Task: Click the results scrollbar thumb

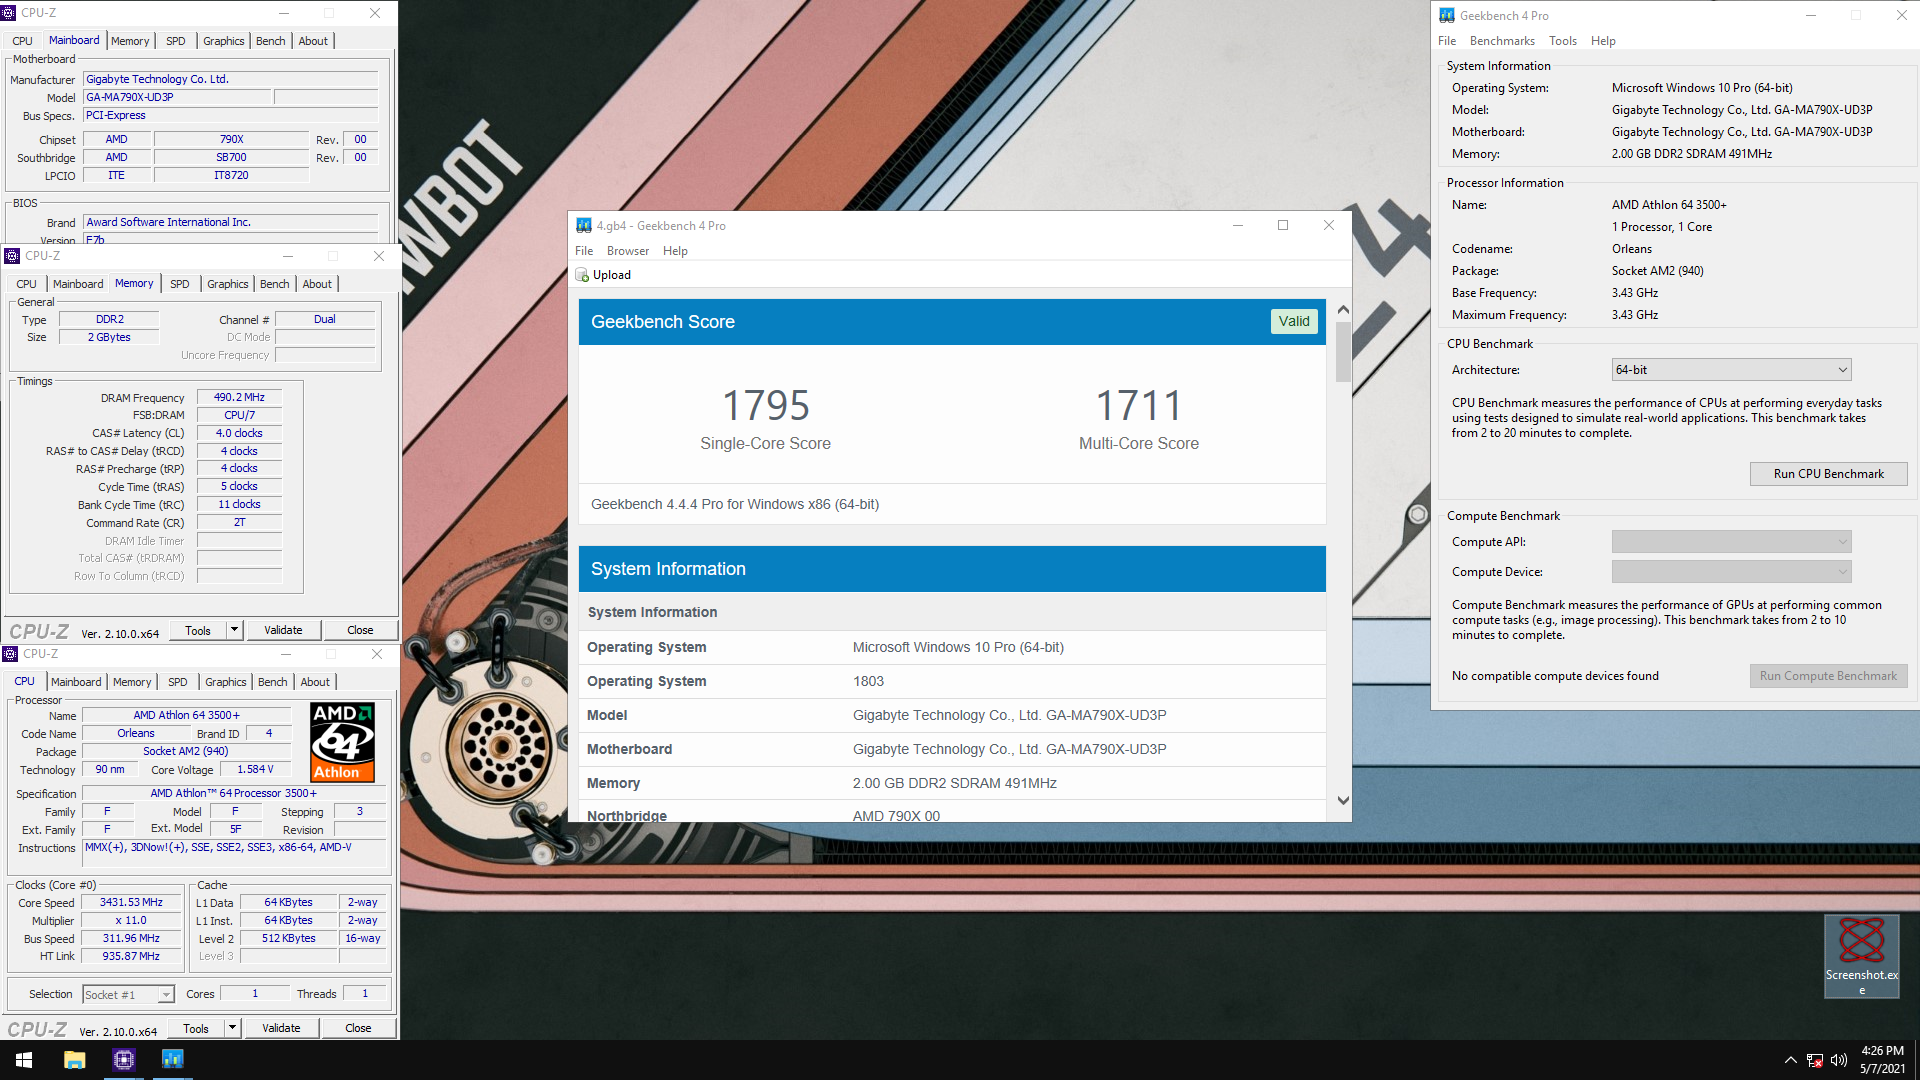Action: (x=1343, y=351)
